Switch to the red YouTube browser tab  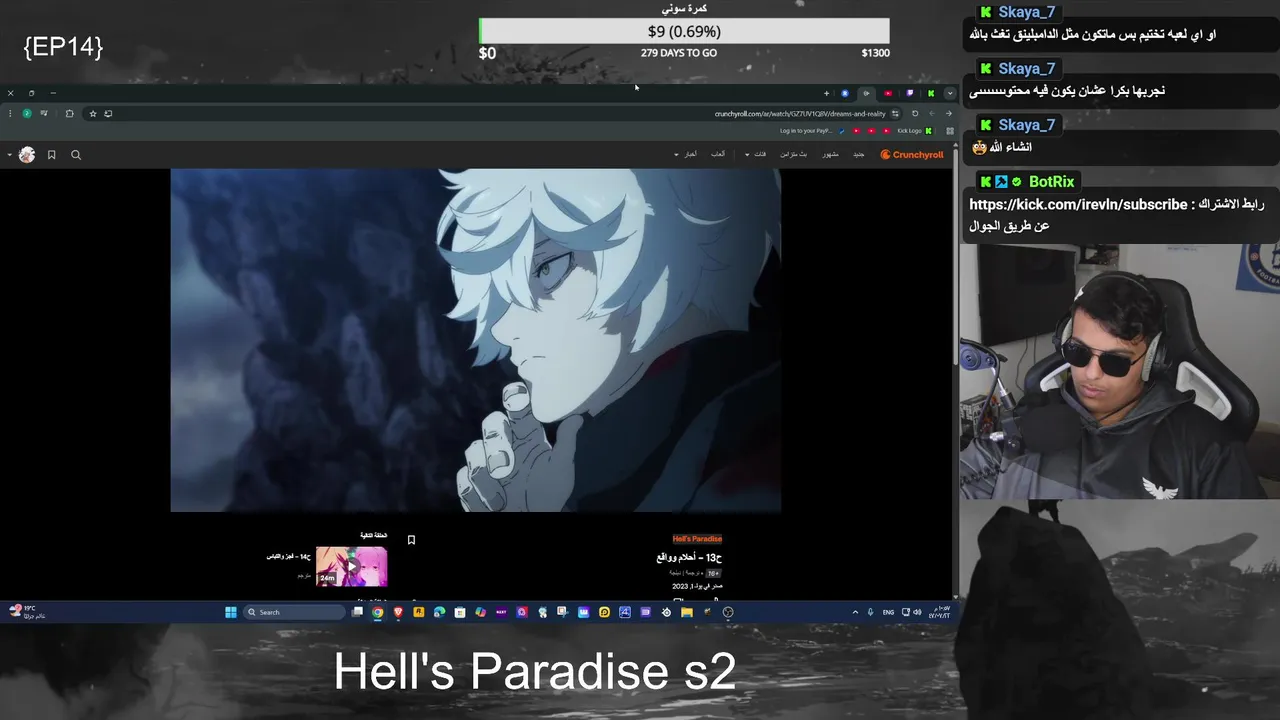pyautogui.click(x=888, y=93)
